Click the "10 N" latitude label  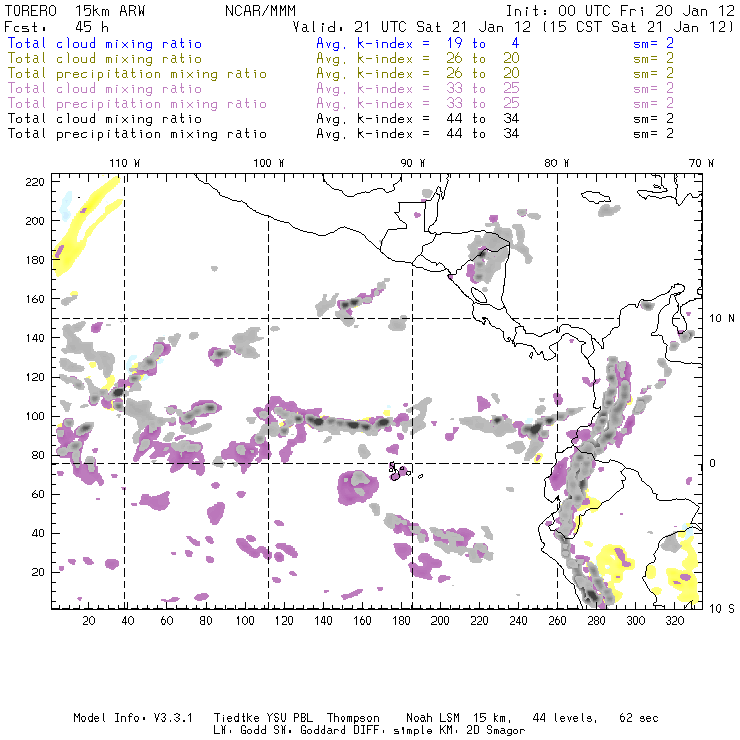pos(722,319)
